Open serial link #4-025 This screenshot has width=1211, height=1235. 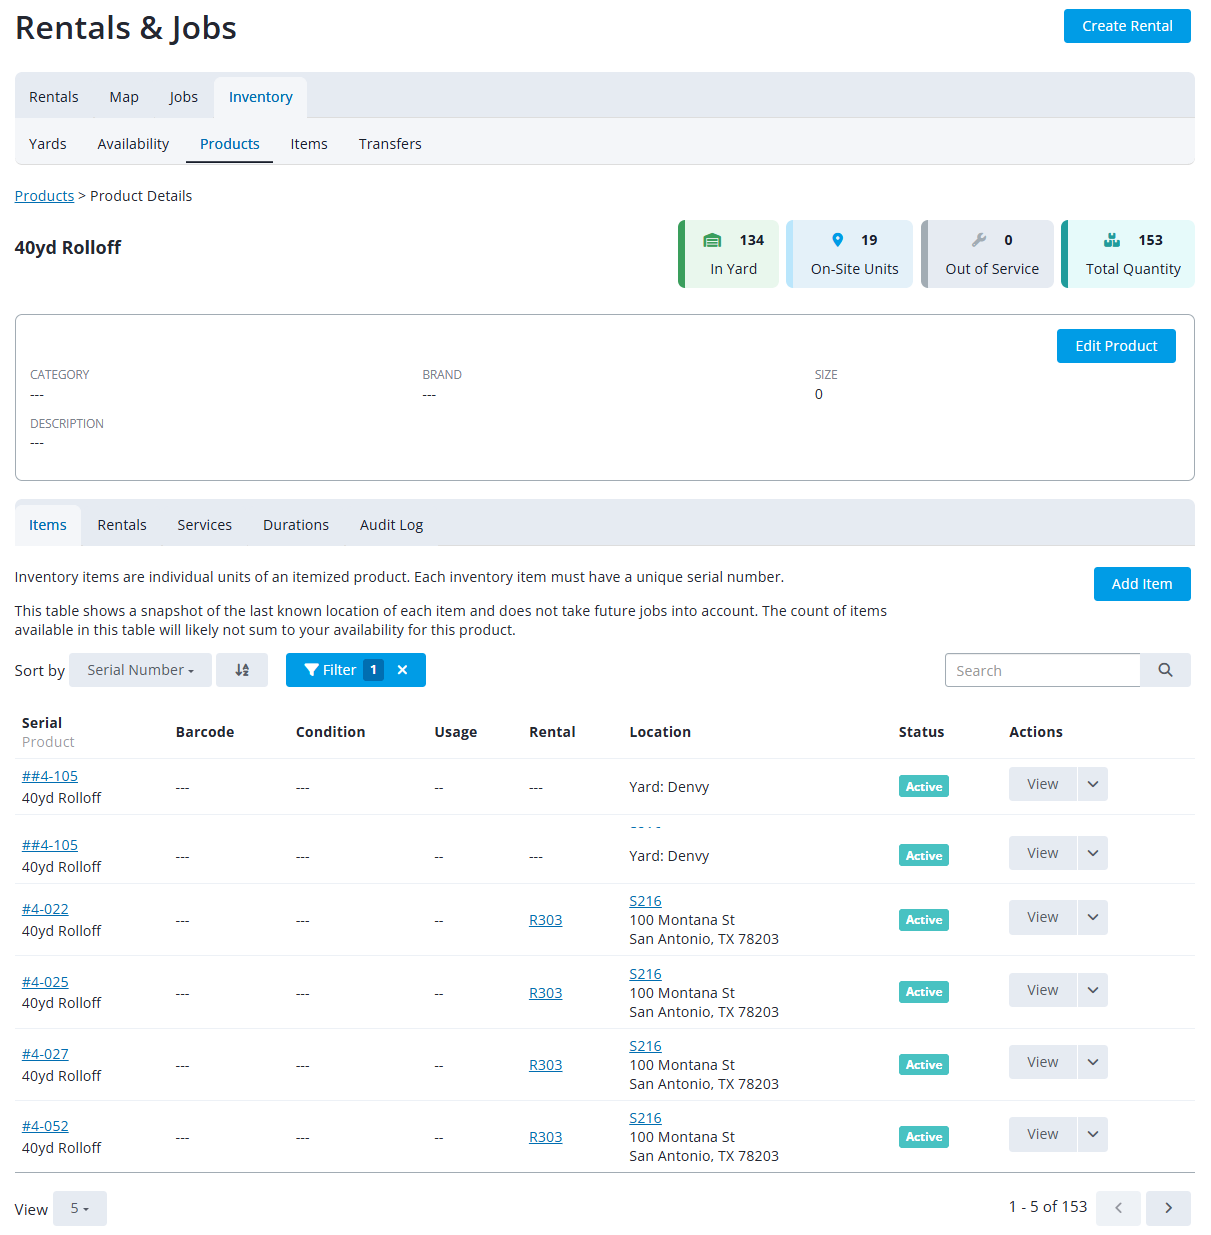pyautogui.click(x=45, y=982)
